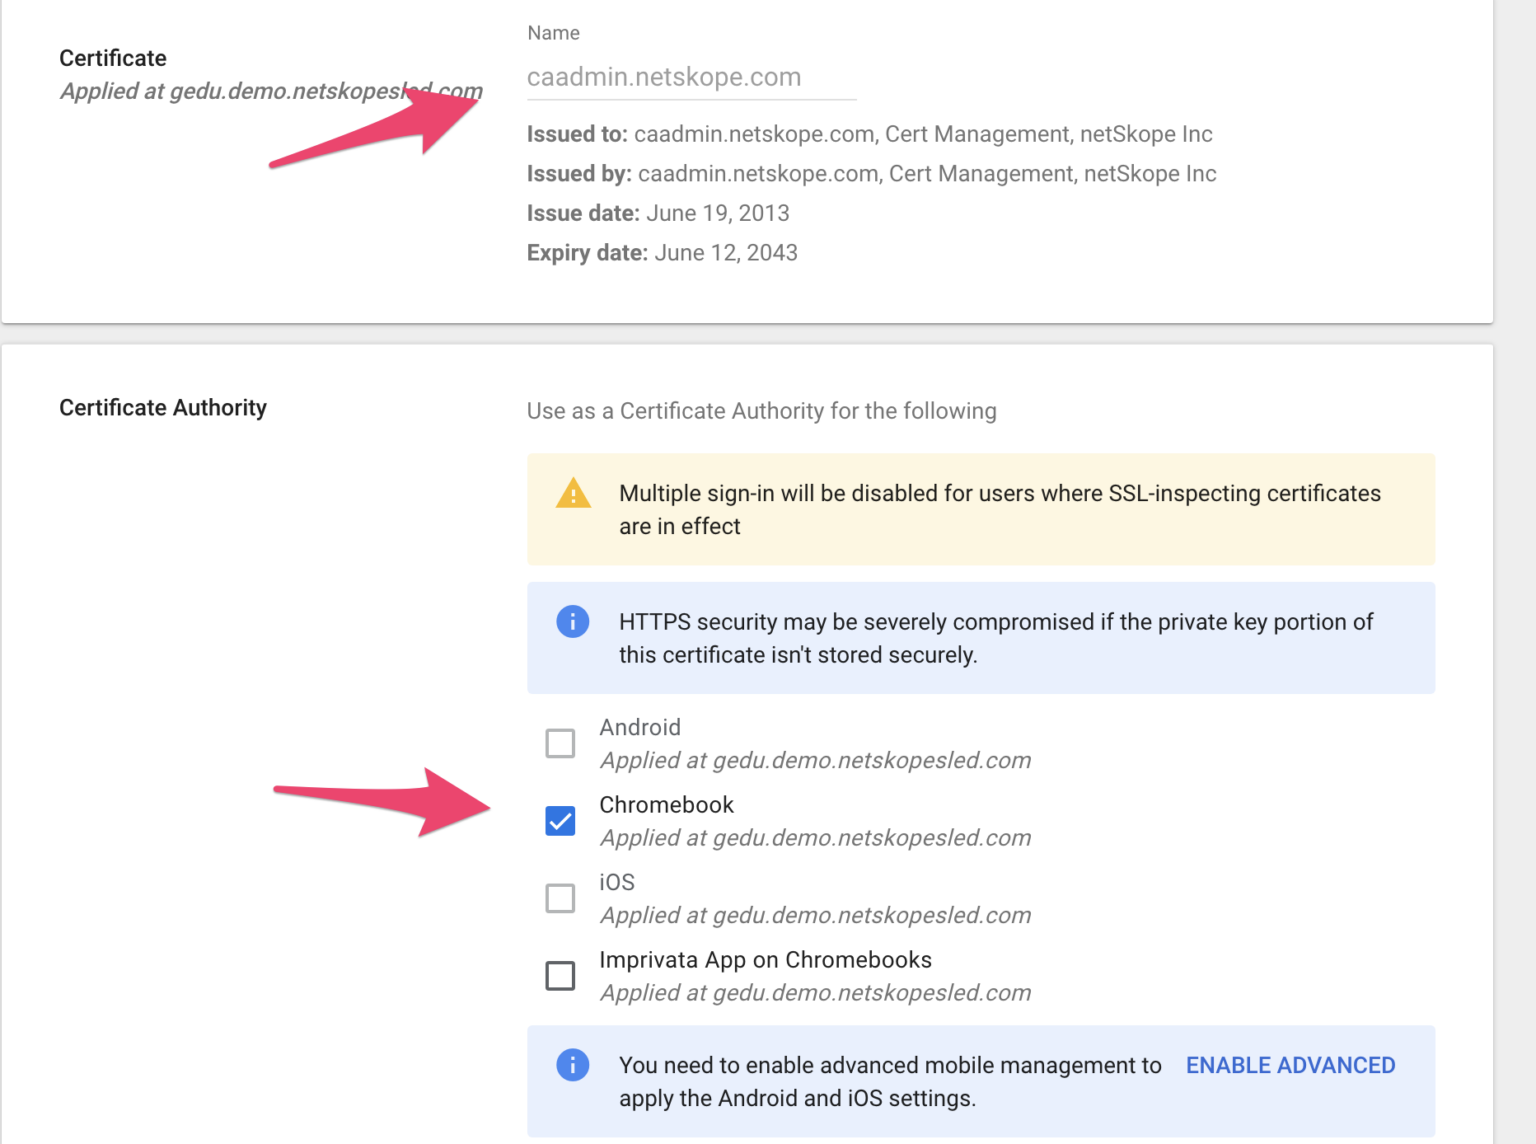Image resolution: width=1536 pixels, height=1144 pixels.
Task: Click the multiple sign-in warning banner
Action: [x=980, y=509]
